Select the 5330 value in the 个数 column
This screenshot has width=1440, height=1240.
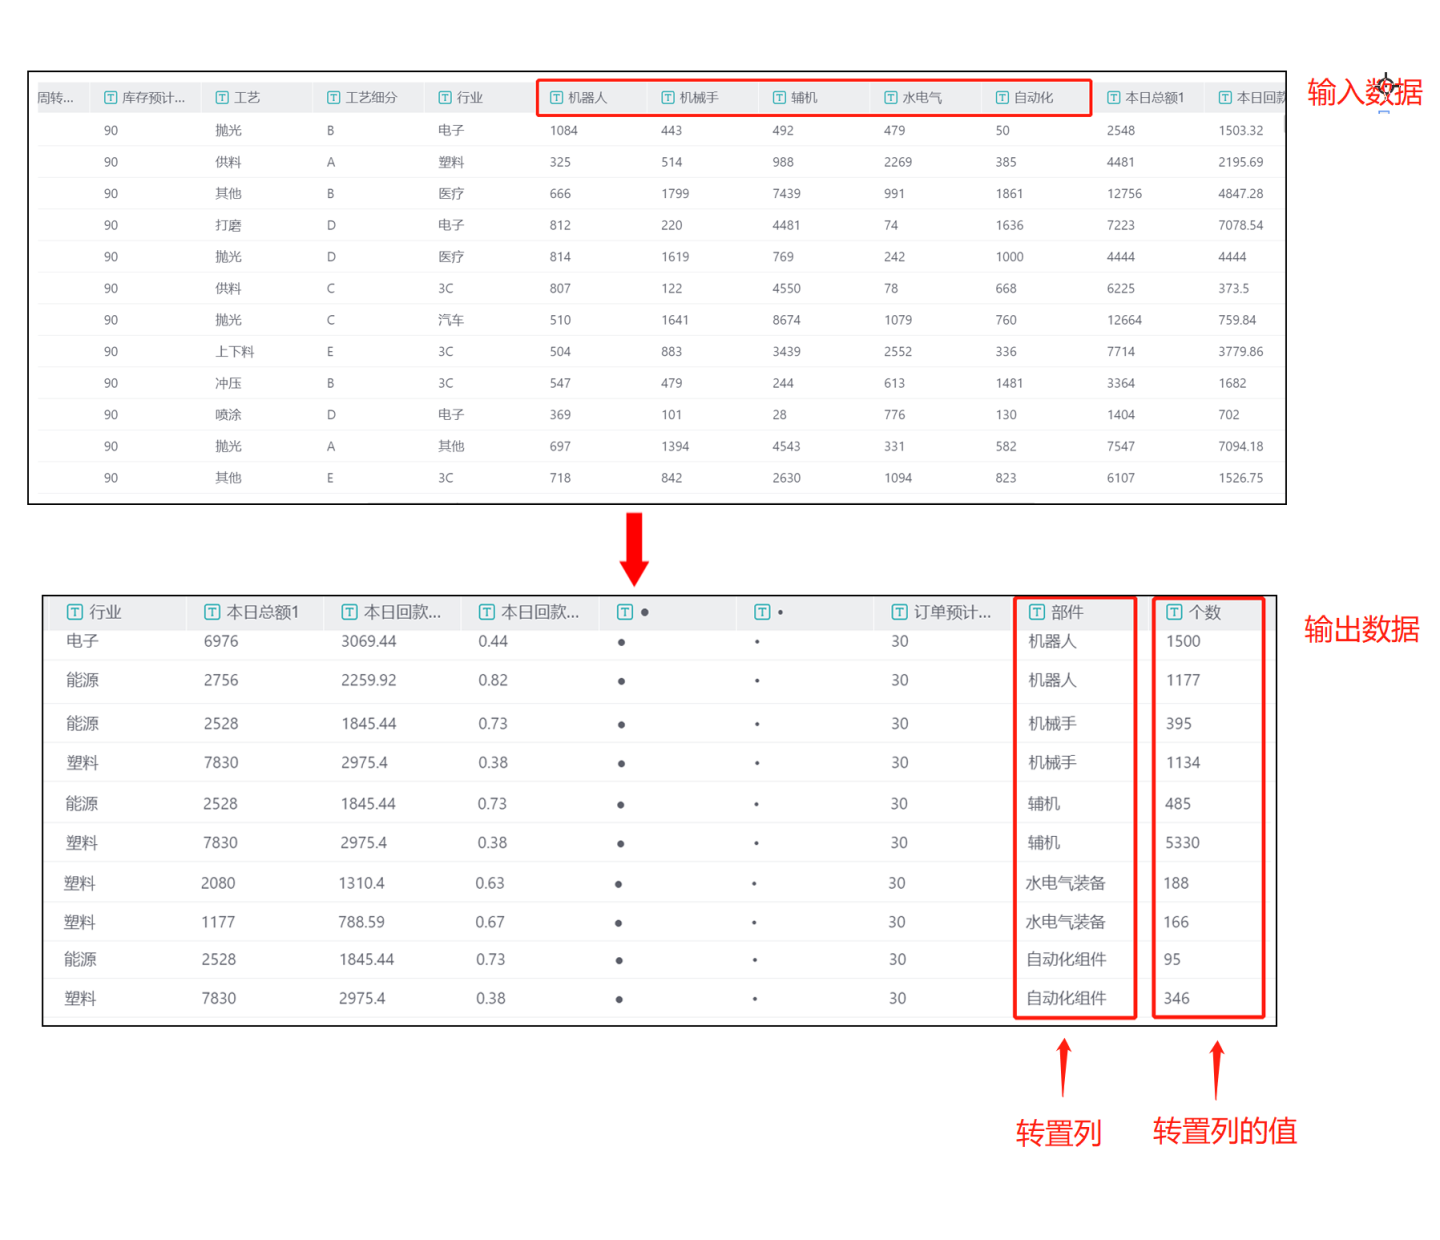1182,843
